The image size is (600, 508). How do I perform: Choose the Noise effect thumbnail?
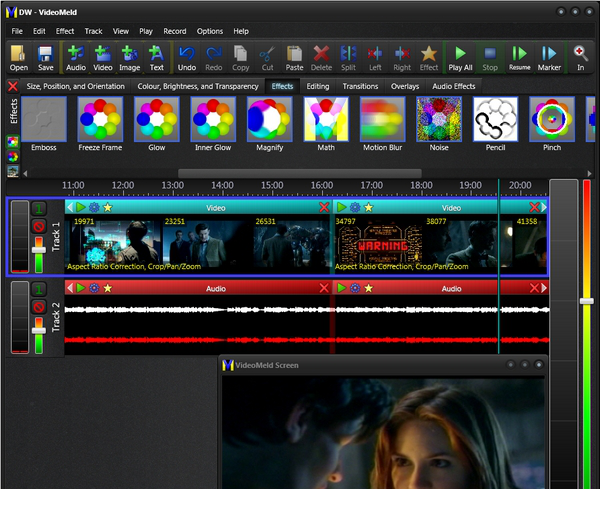[439, 119]
